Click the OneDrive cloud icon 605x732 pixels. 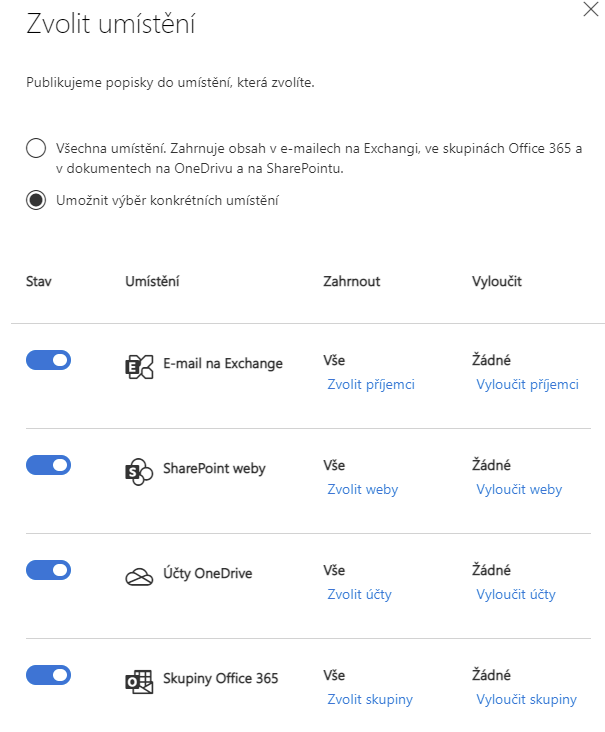click(x=139, y=577)
